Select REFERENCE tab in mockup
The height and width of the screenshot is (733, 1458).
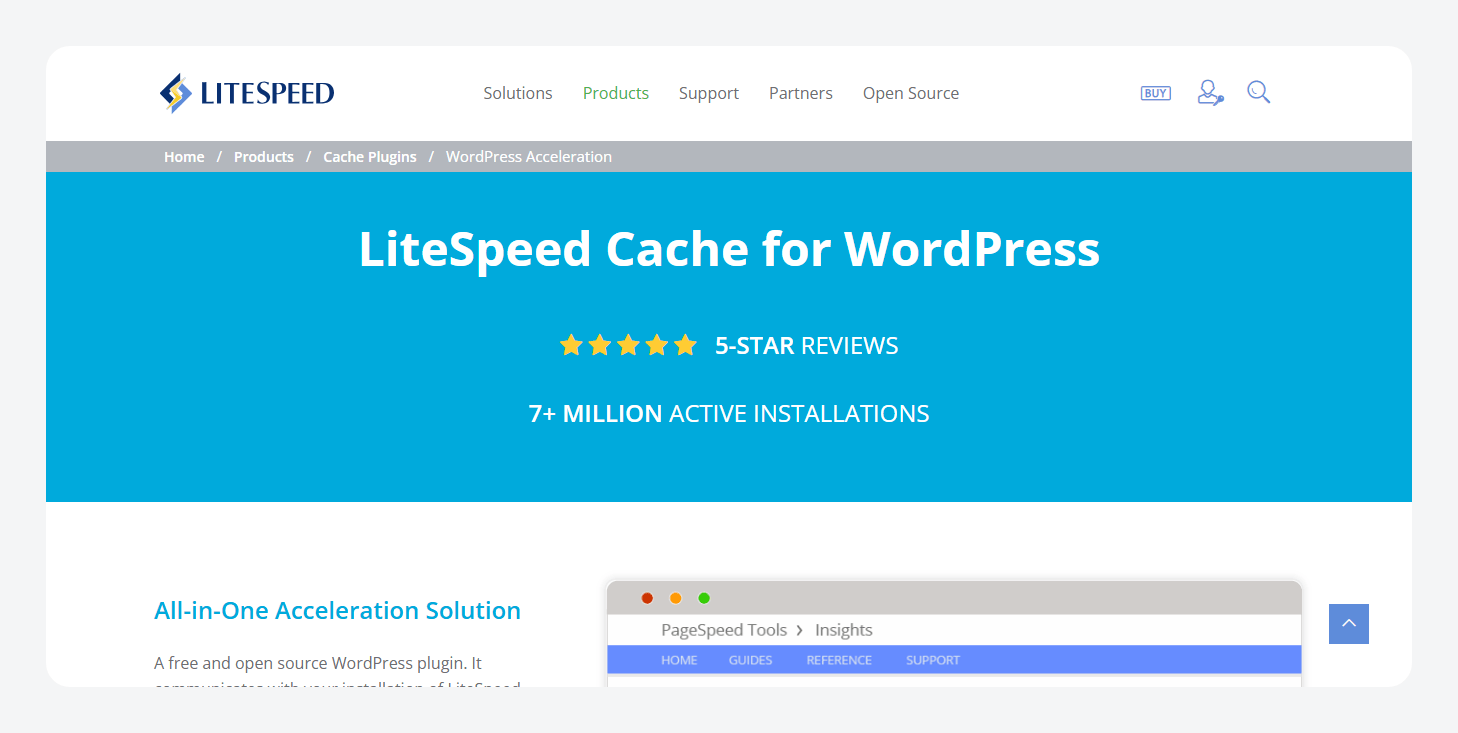[839, 660]
